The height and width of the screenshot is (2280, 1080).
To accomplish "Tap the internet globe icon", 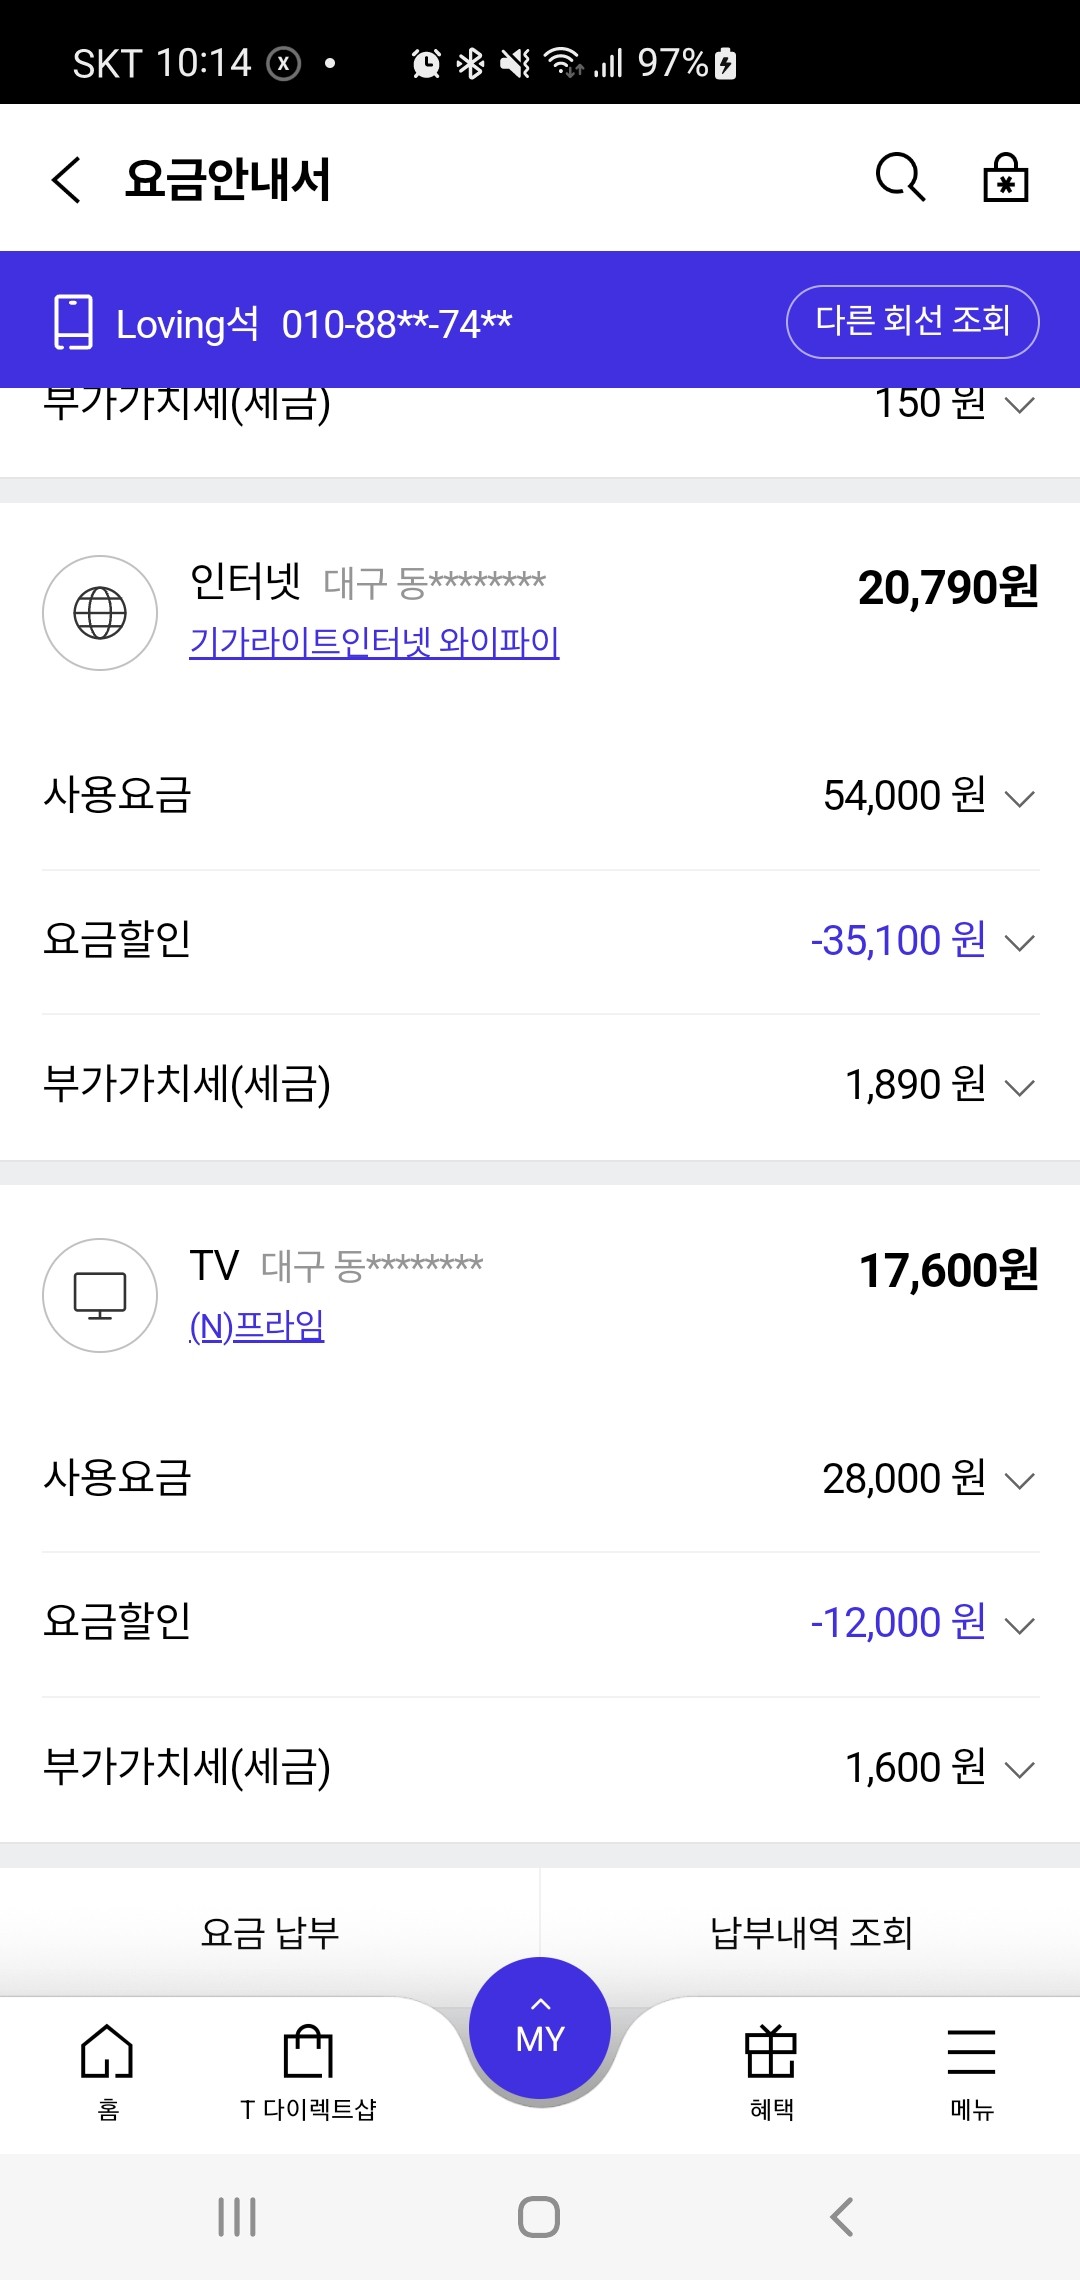I will coord(100,613).
